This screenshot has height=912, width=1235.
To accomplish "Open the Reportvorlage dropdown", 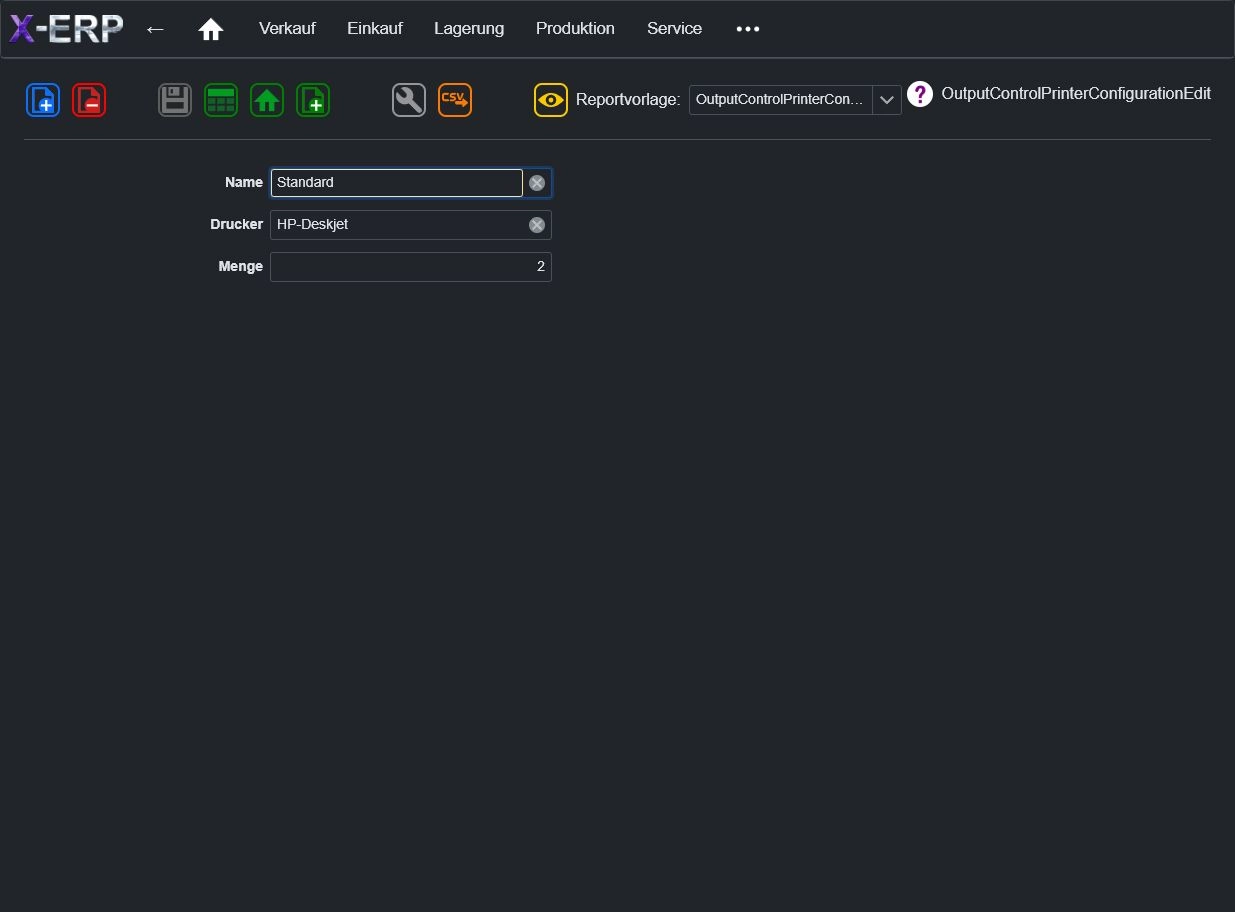I will pyautogui.click(x=795, y=100).
